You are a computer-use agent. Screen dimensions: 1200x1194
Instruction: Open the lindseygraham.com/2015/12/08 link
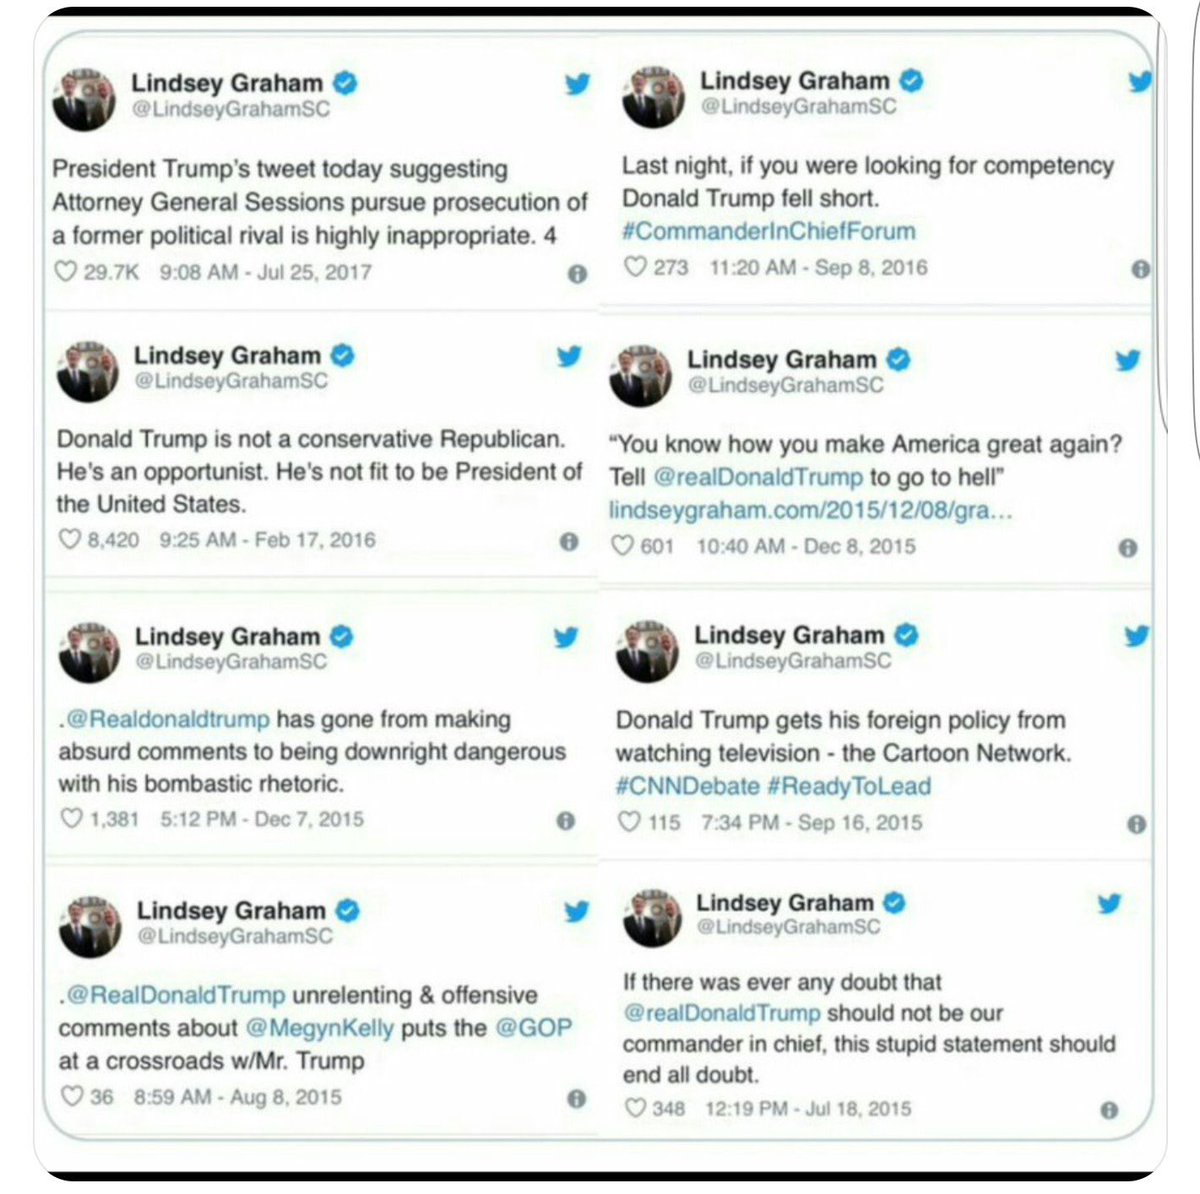pos(811,510)
